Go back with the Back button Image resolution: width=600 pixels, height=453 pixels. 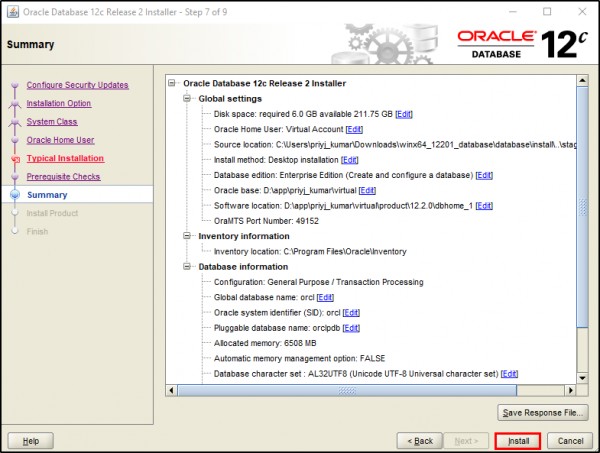[x=420, y=441]
